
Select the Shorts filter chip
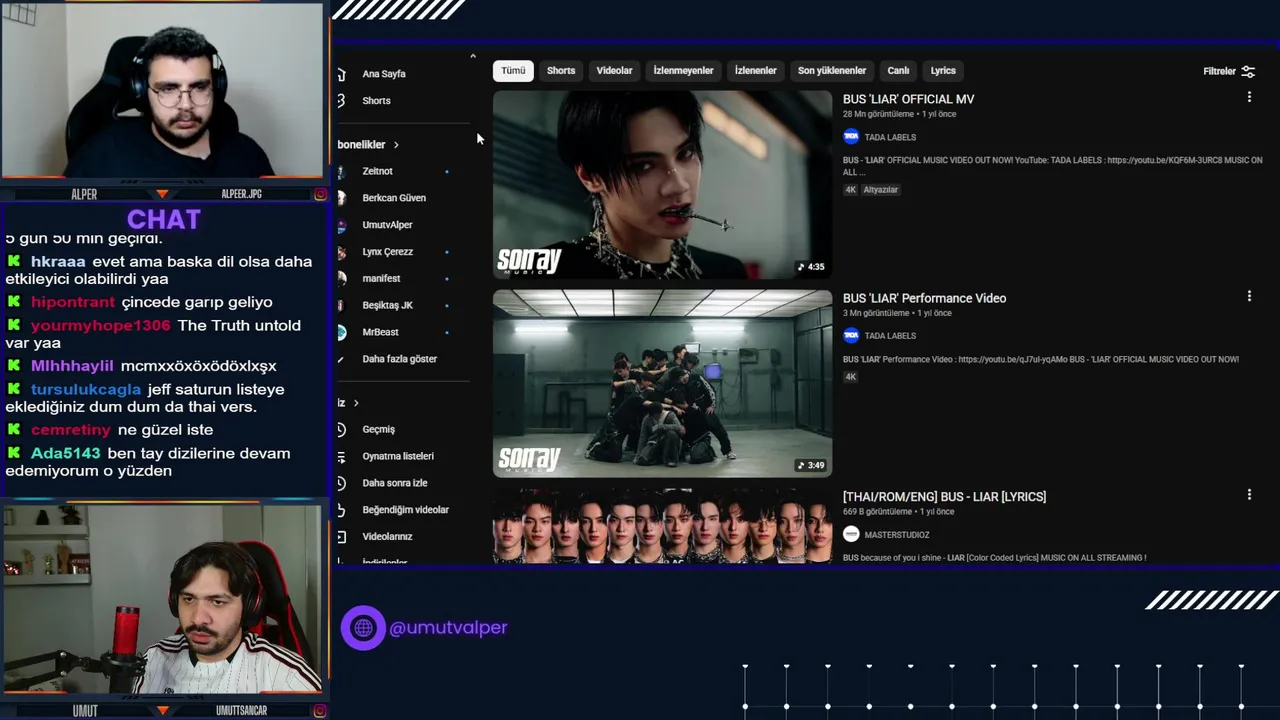coord(561,71)
